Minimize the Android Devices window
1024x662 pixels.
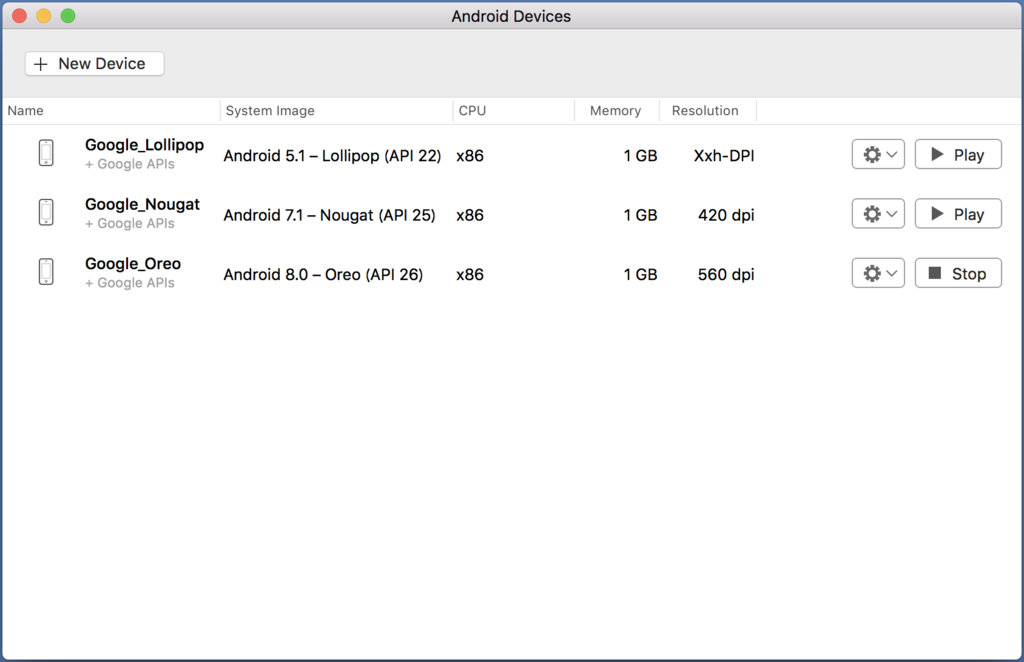(x=44, y=16)
